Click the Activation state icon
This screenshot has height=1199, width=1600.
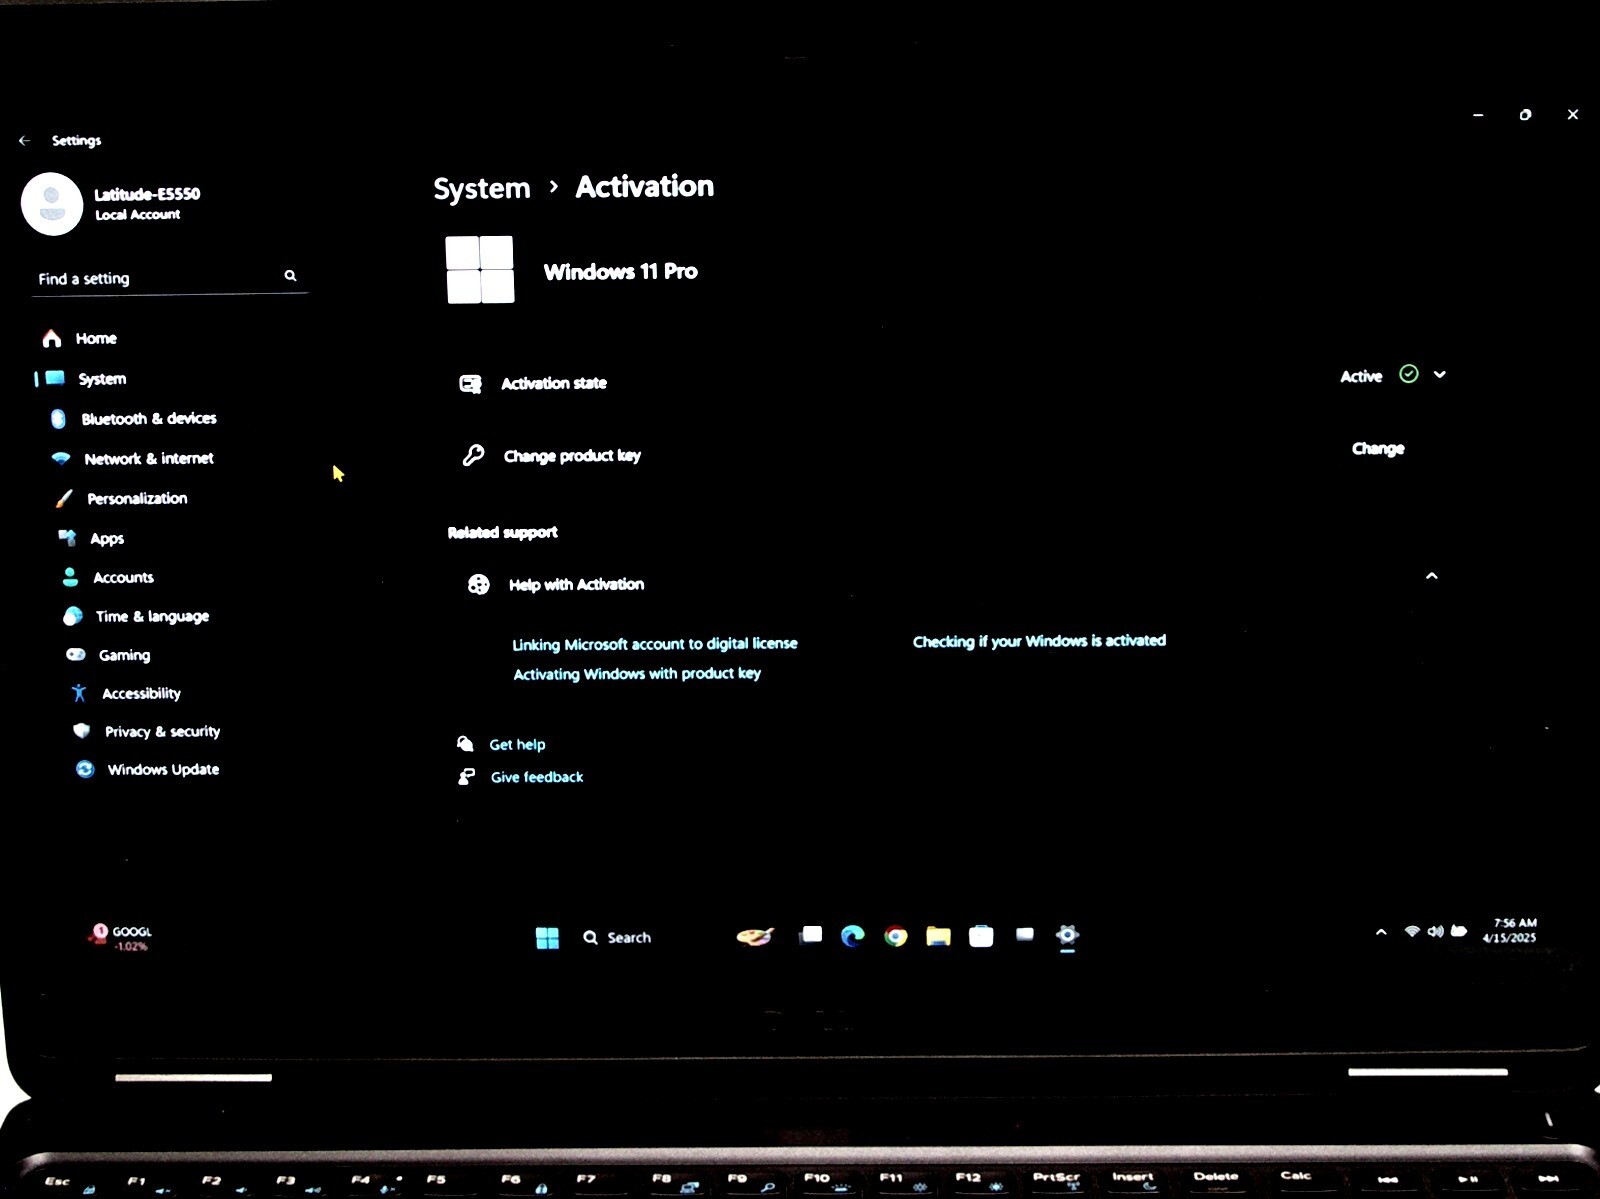470,384
